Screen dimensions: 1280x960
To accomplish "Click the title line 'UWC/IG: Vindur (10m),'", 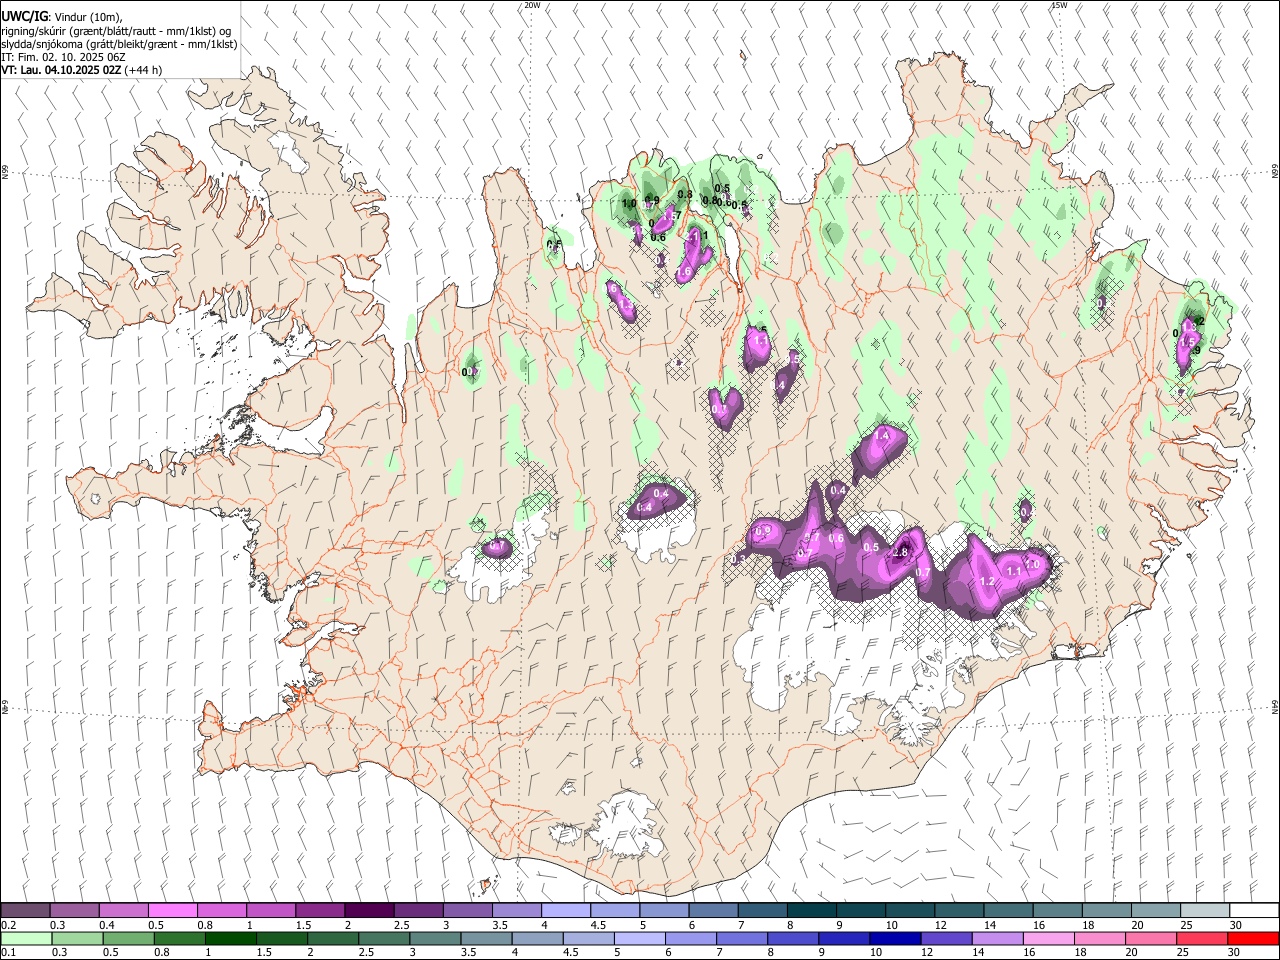I will [61, 17].
